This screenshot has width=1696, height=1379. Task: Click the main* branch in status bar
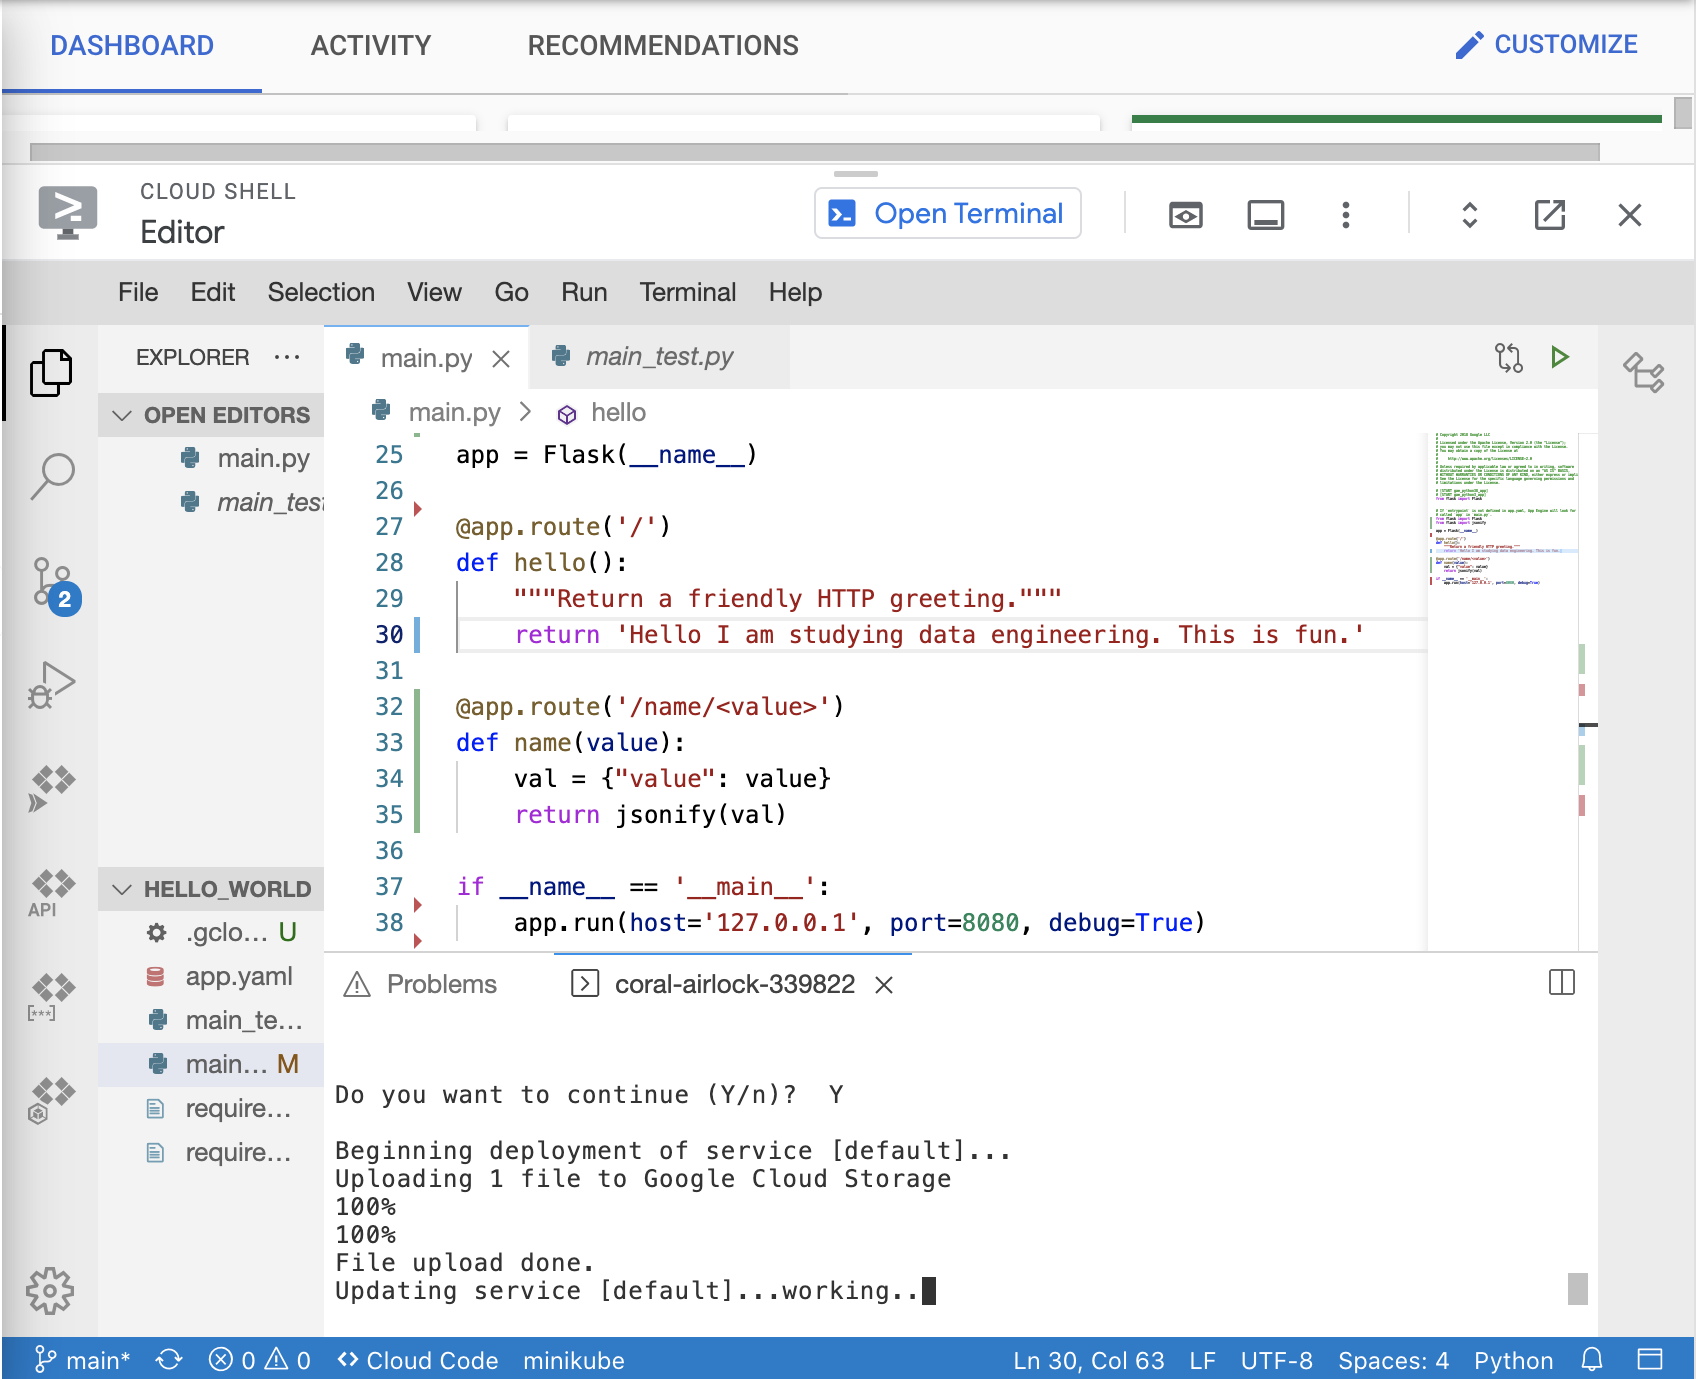pos(83,1360)
